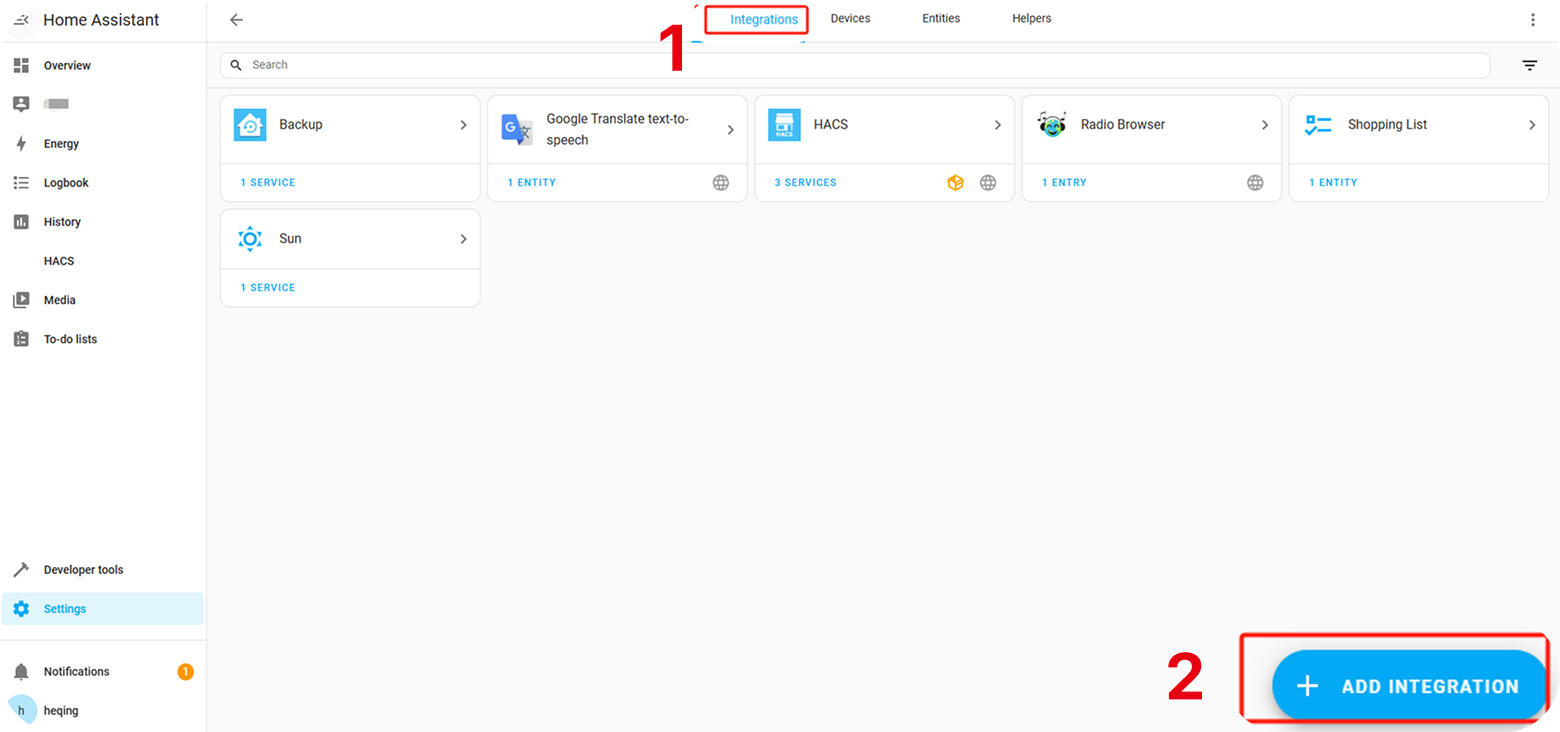Open the 1 ENTITY link under Google Translate

(x=531, y=183)
